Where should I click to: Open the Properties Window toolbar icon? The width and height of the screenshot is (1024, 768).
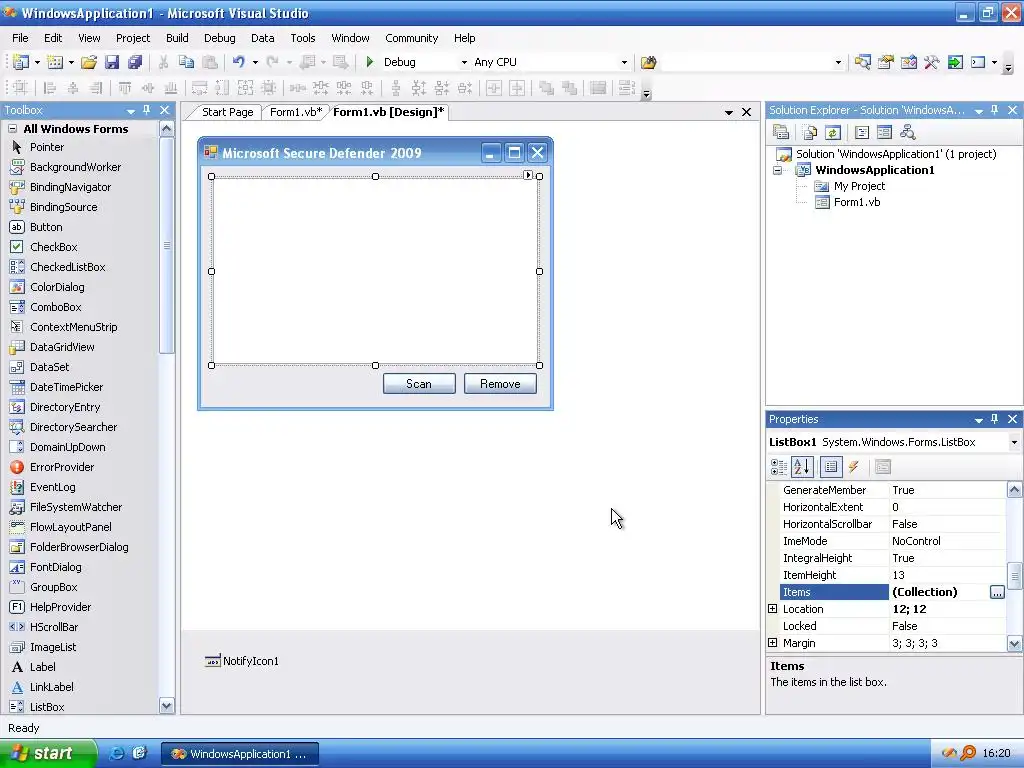[x=886, y=62]
